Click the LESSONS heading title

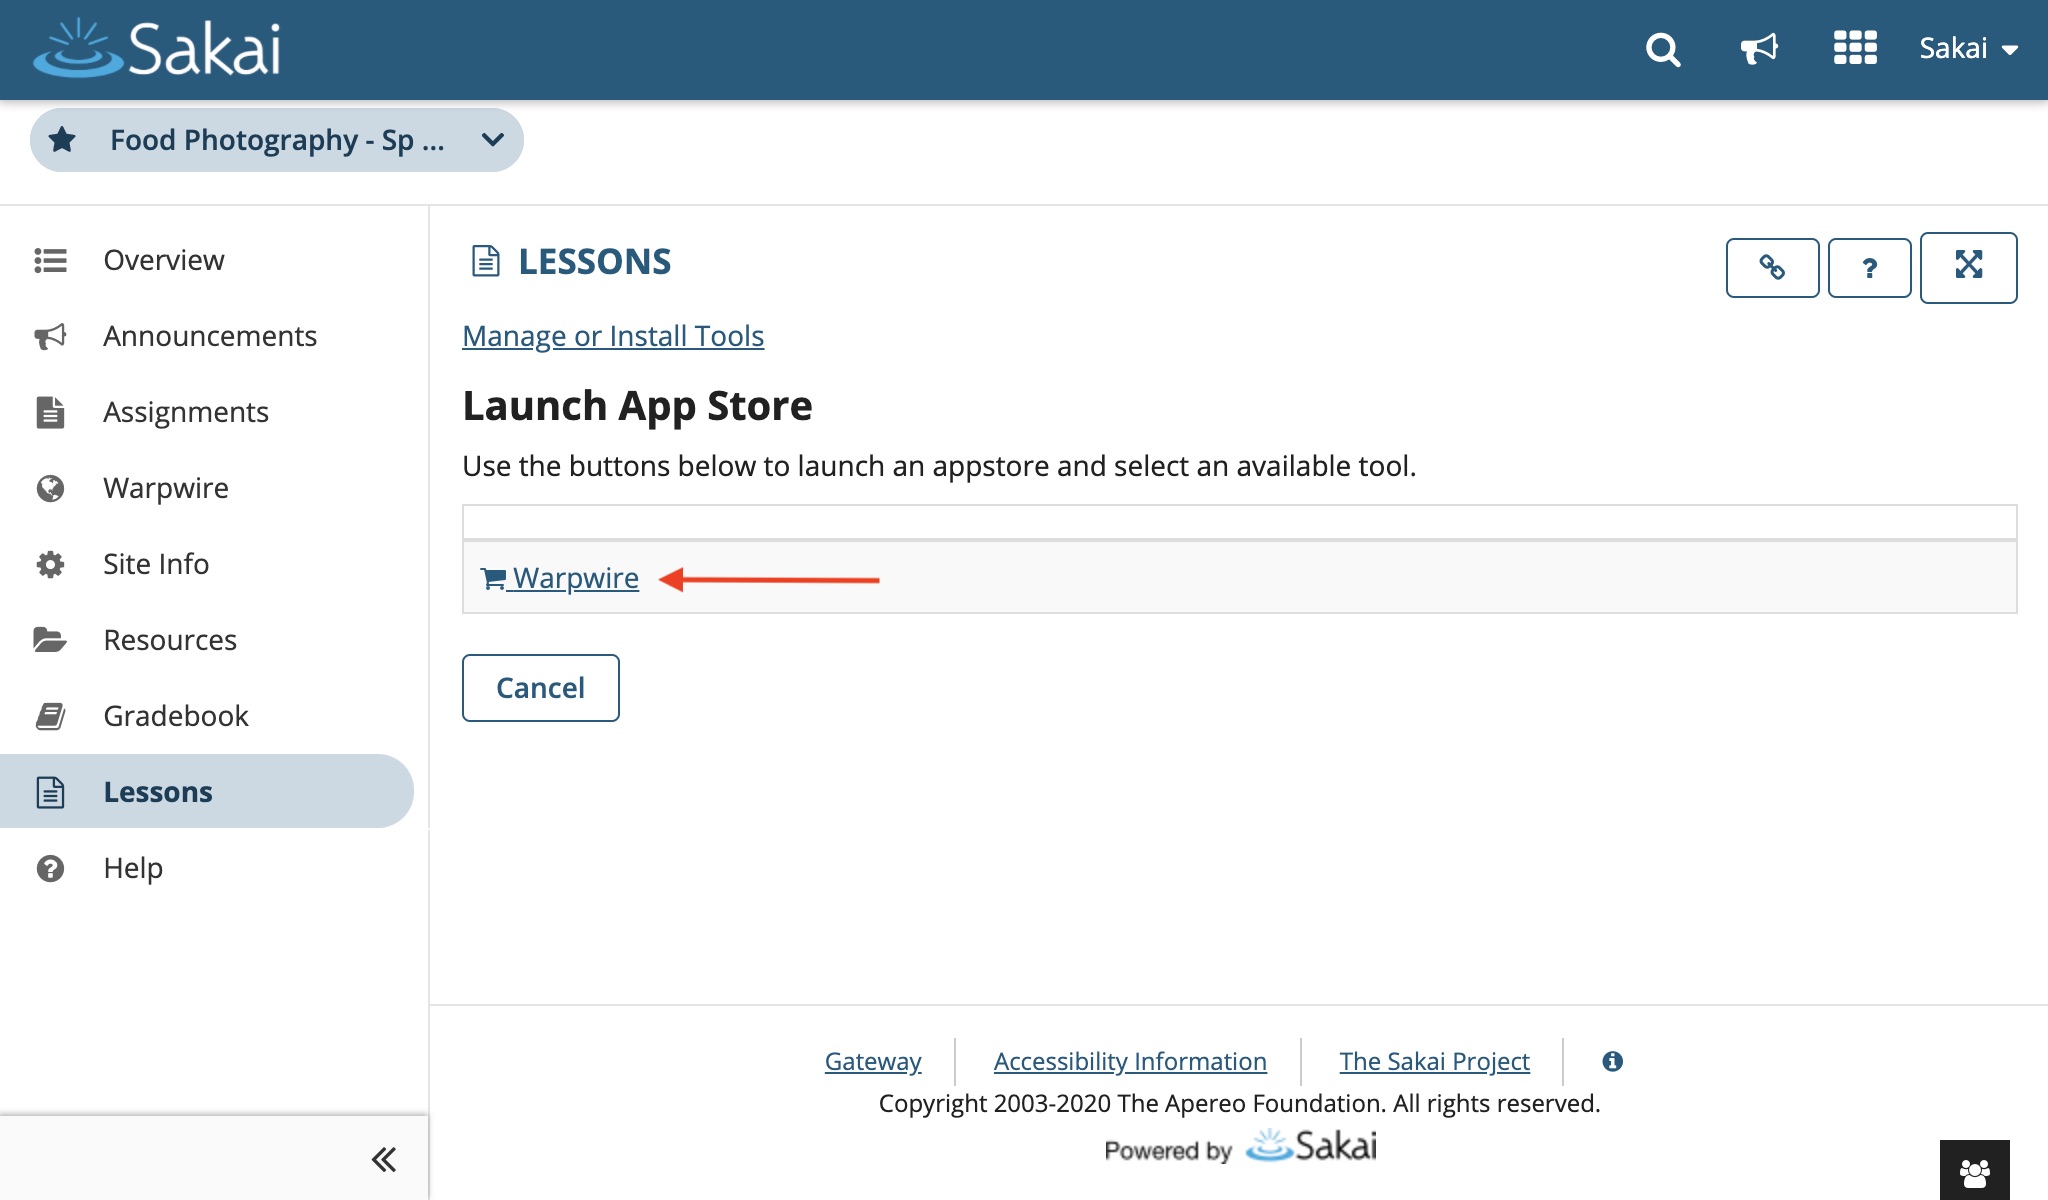click(594, 261)
